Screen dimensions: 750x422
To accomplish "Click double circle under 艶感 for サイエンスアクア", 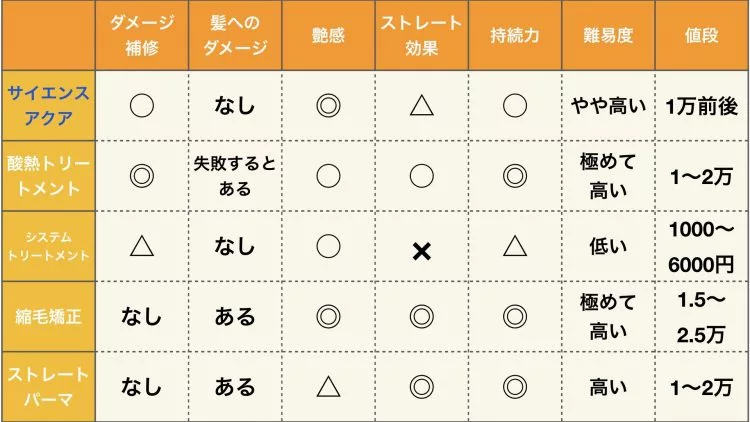I will click(x=328, y=106).
